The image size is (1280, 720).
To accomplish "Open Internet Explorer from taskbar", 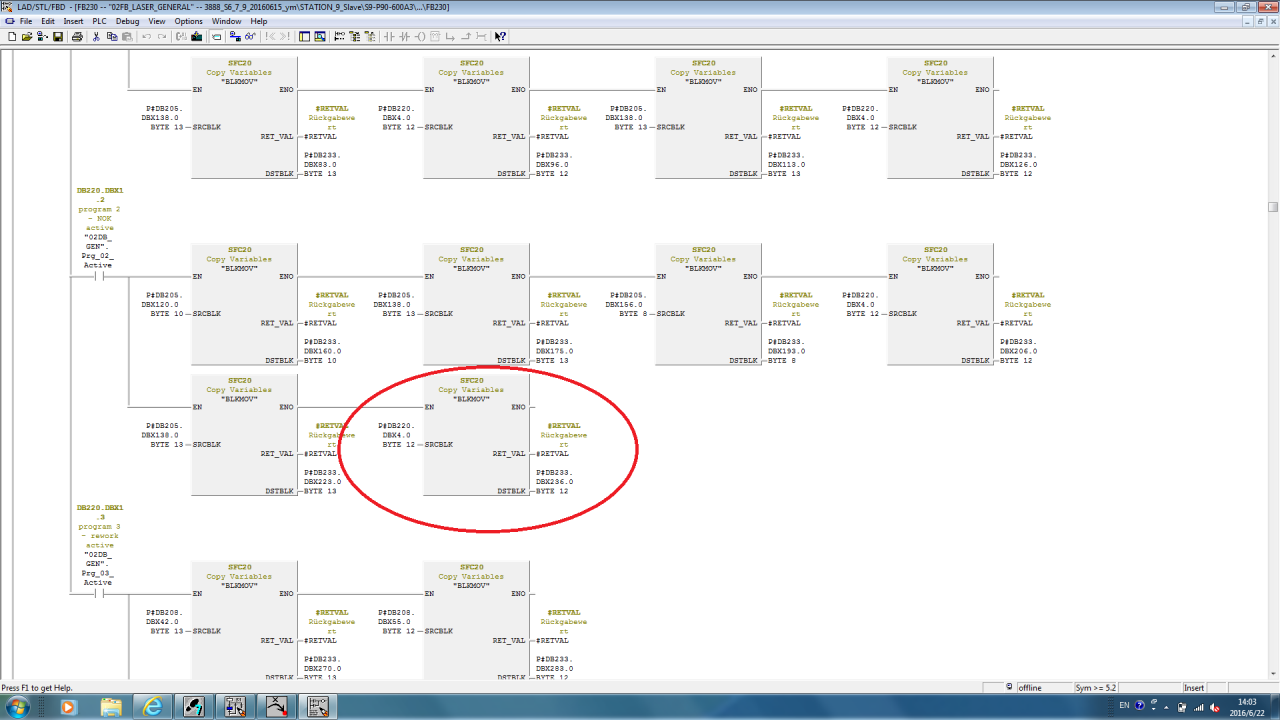I will click(152, 707).
